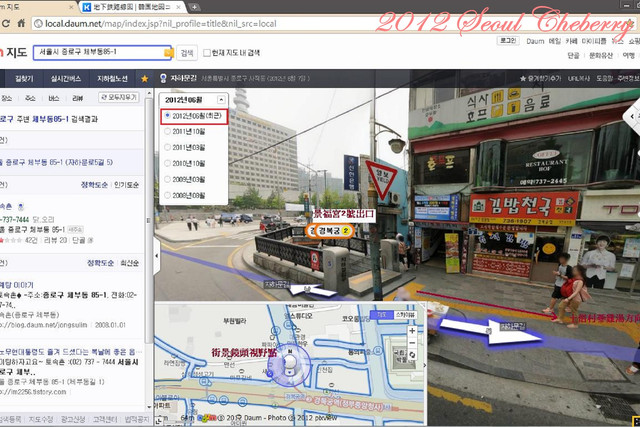
Task: Click the 모두지우기 clear all button
Action: (x=119, y=98)
